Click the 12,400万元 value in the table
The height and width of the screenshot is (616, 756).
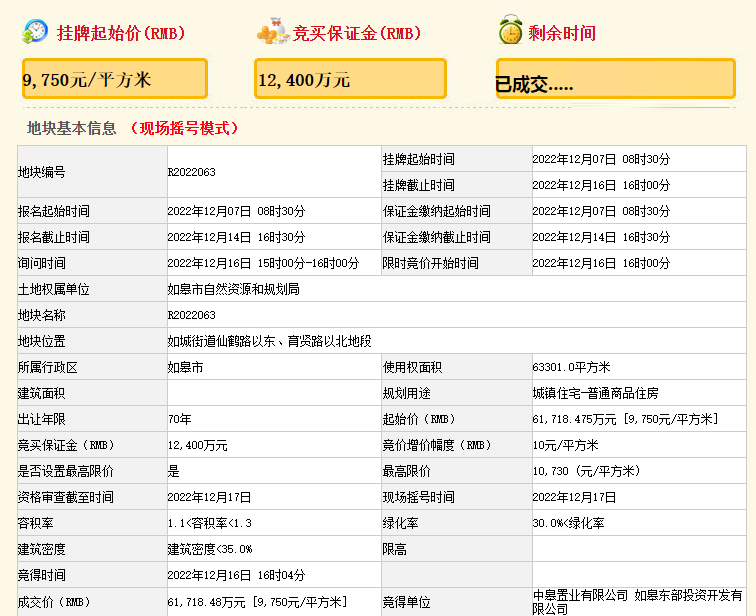[197, 445]
